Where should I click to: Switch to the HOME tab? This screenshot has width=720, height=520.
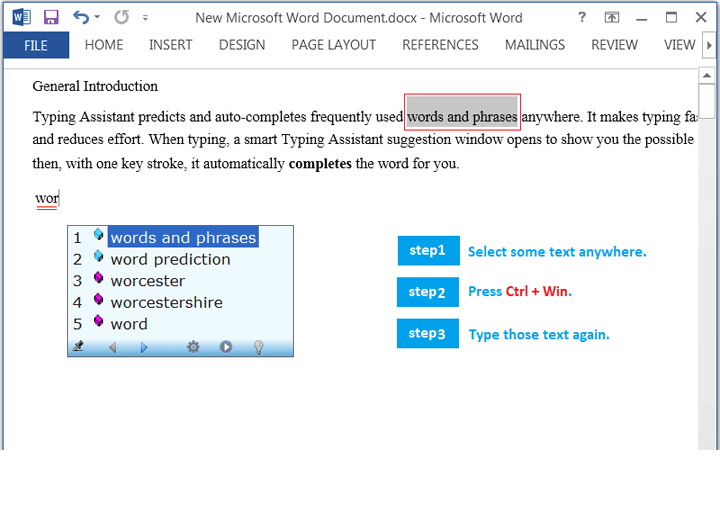(x=104, y=45)
